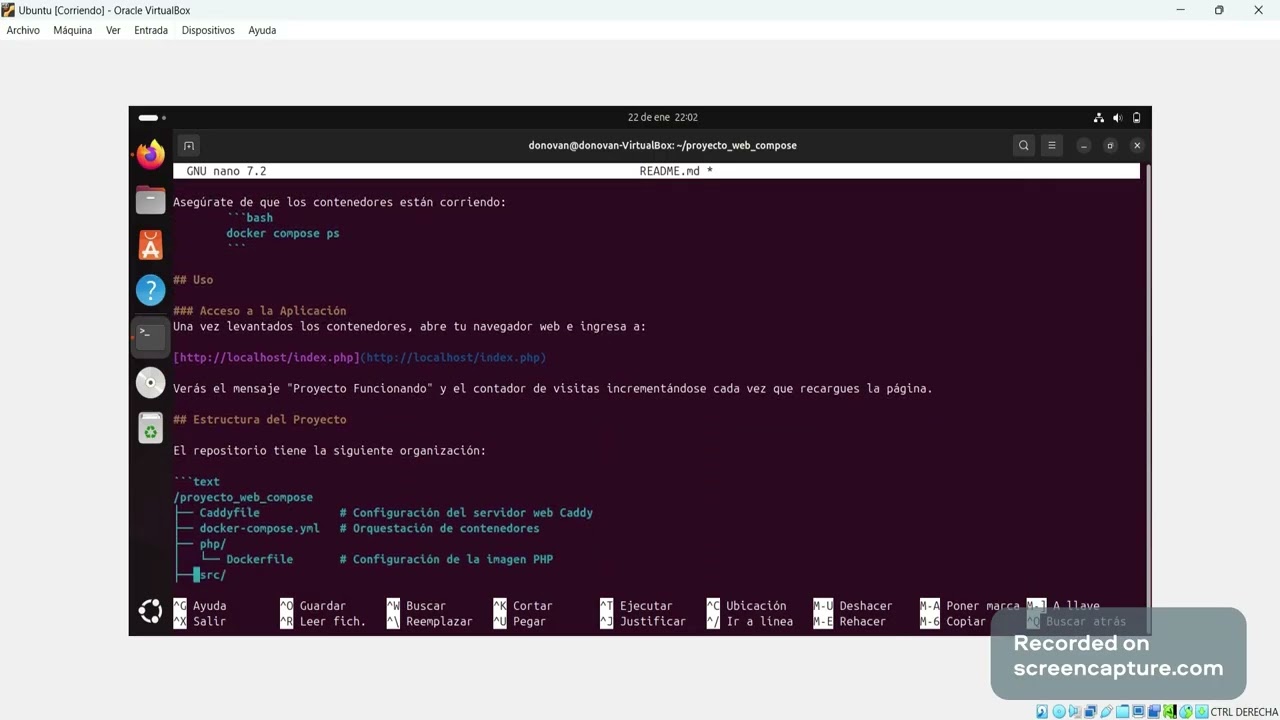Open the Ayuda menu
Screen dimensions: 1280x720
coord(262,30)
